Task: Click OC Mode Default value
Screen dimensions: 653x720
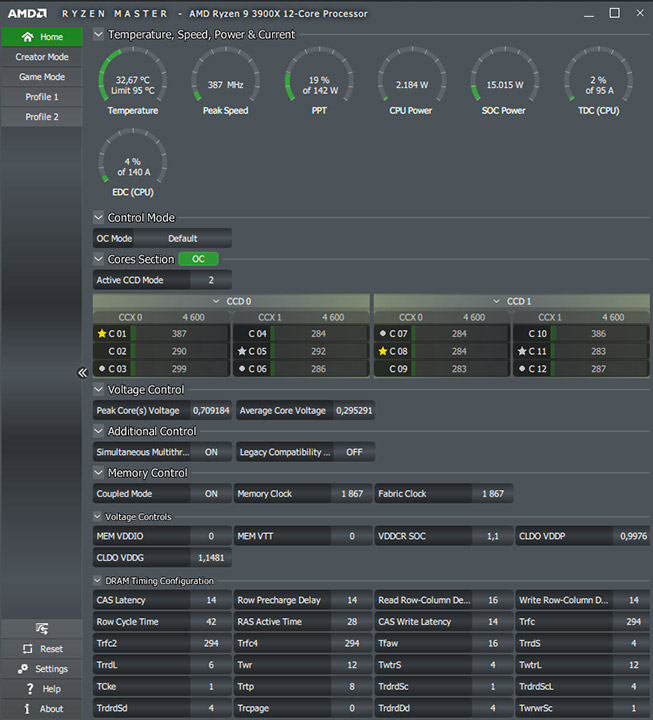Action: click(x=182, y=238)
